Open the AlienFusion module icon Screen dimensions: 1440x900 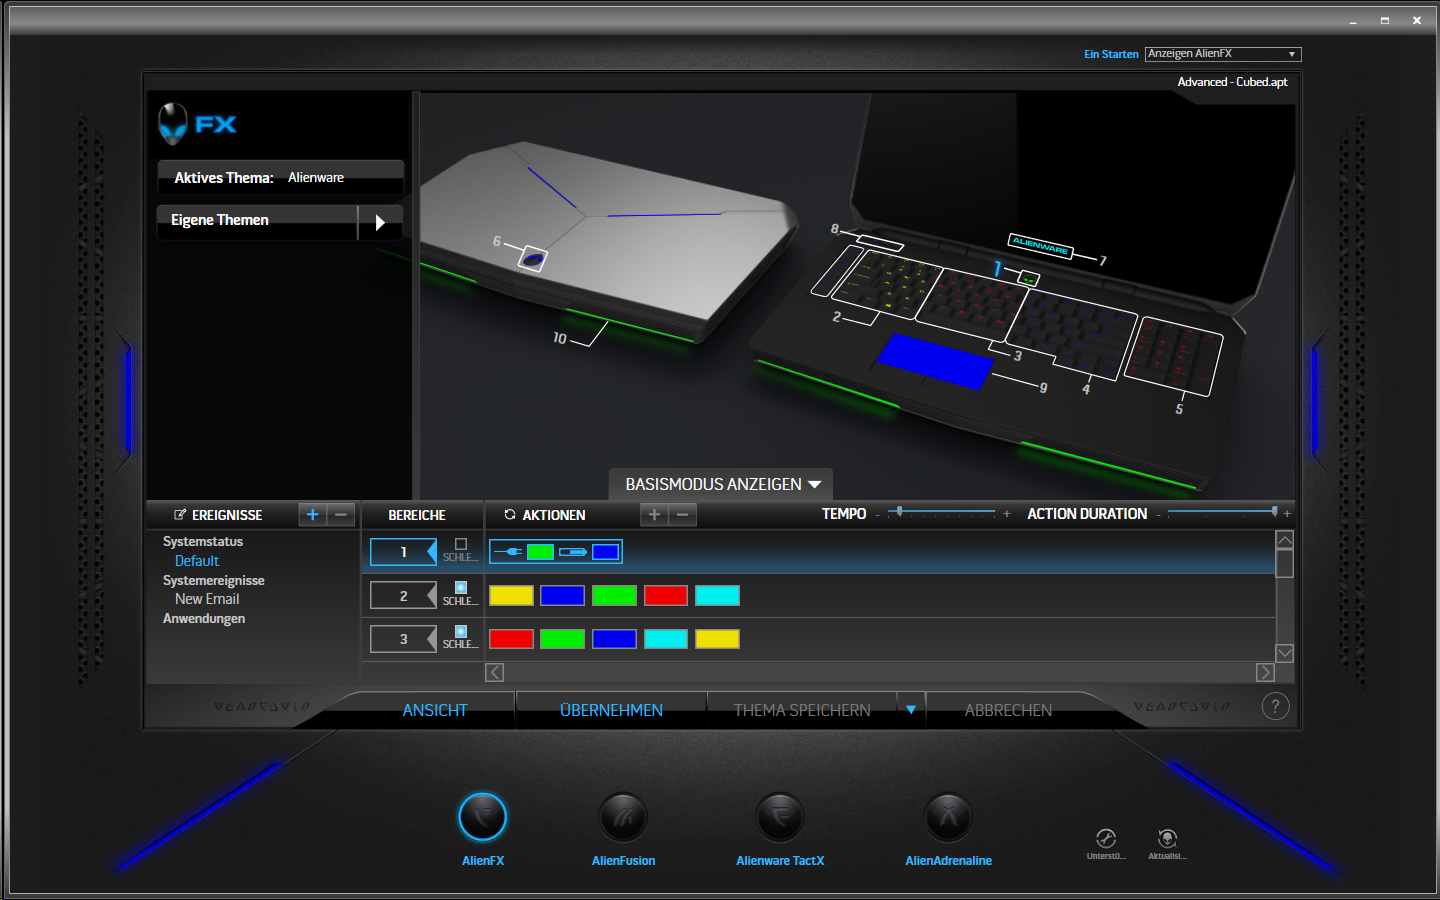pos(623,817)
